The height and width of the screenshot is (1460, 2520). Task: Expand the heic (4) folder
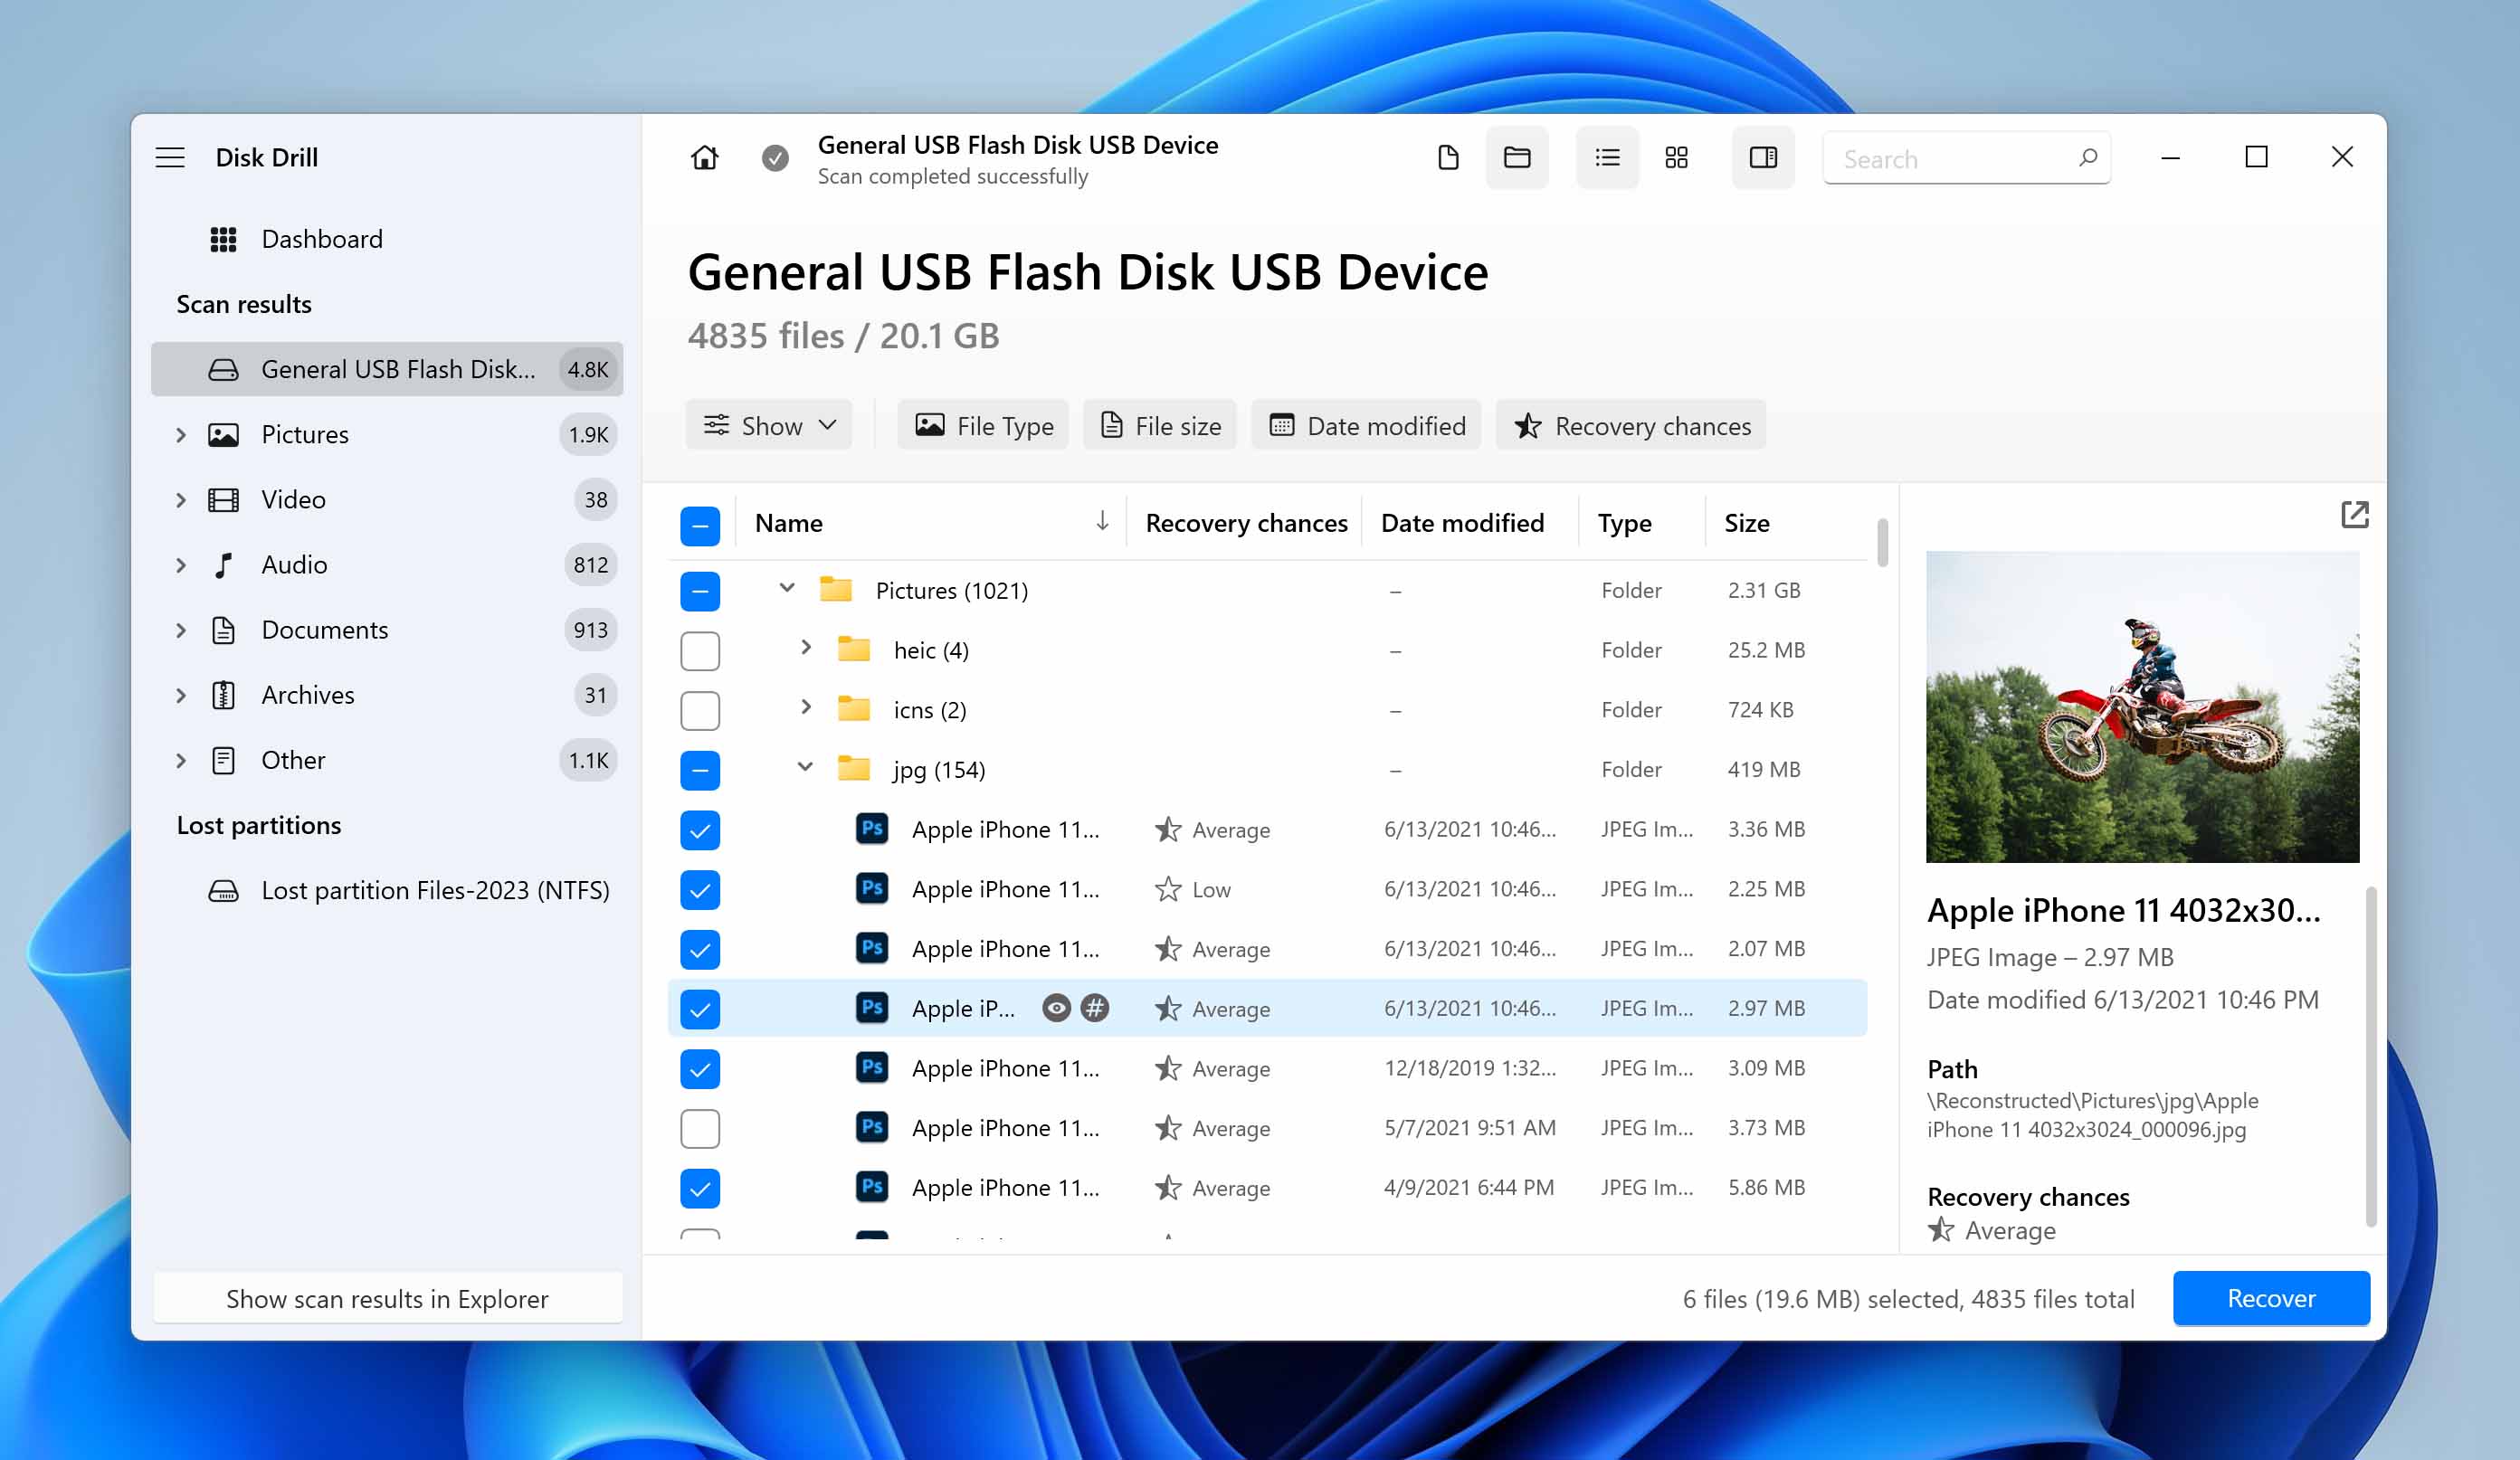pos(806,647)
